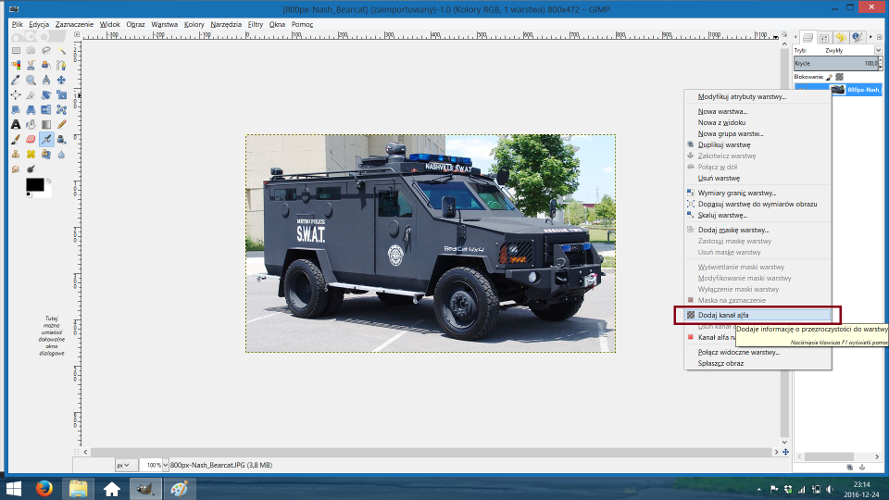
Task: Choose Skaluj warstwę… in context menu
Action: pyautogui.click(x=757, y=215)
